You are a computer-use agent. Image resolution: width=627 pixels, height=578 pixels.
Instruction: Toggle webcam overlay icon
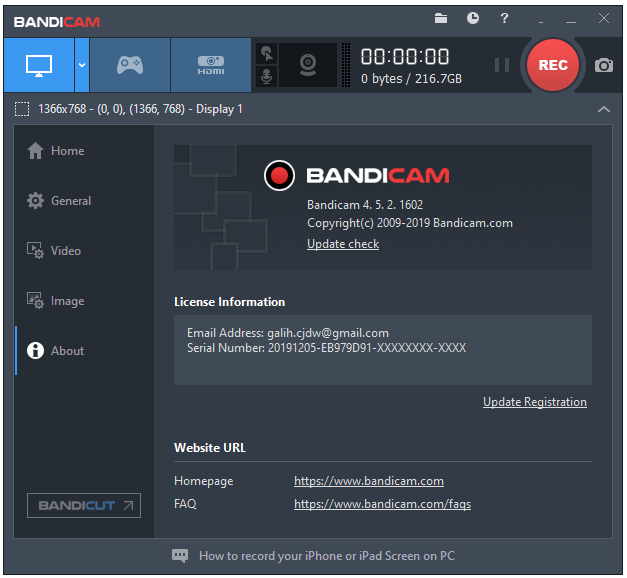tap(308, 65)
